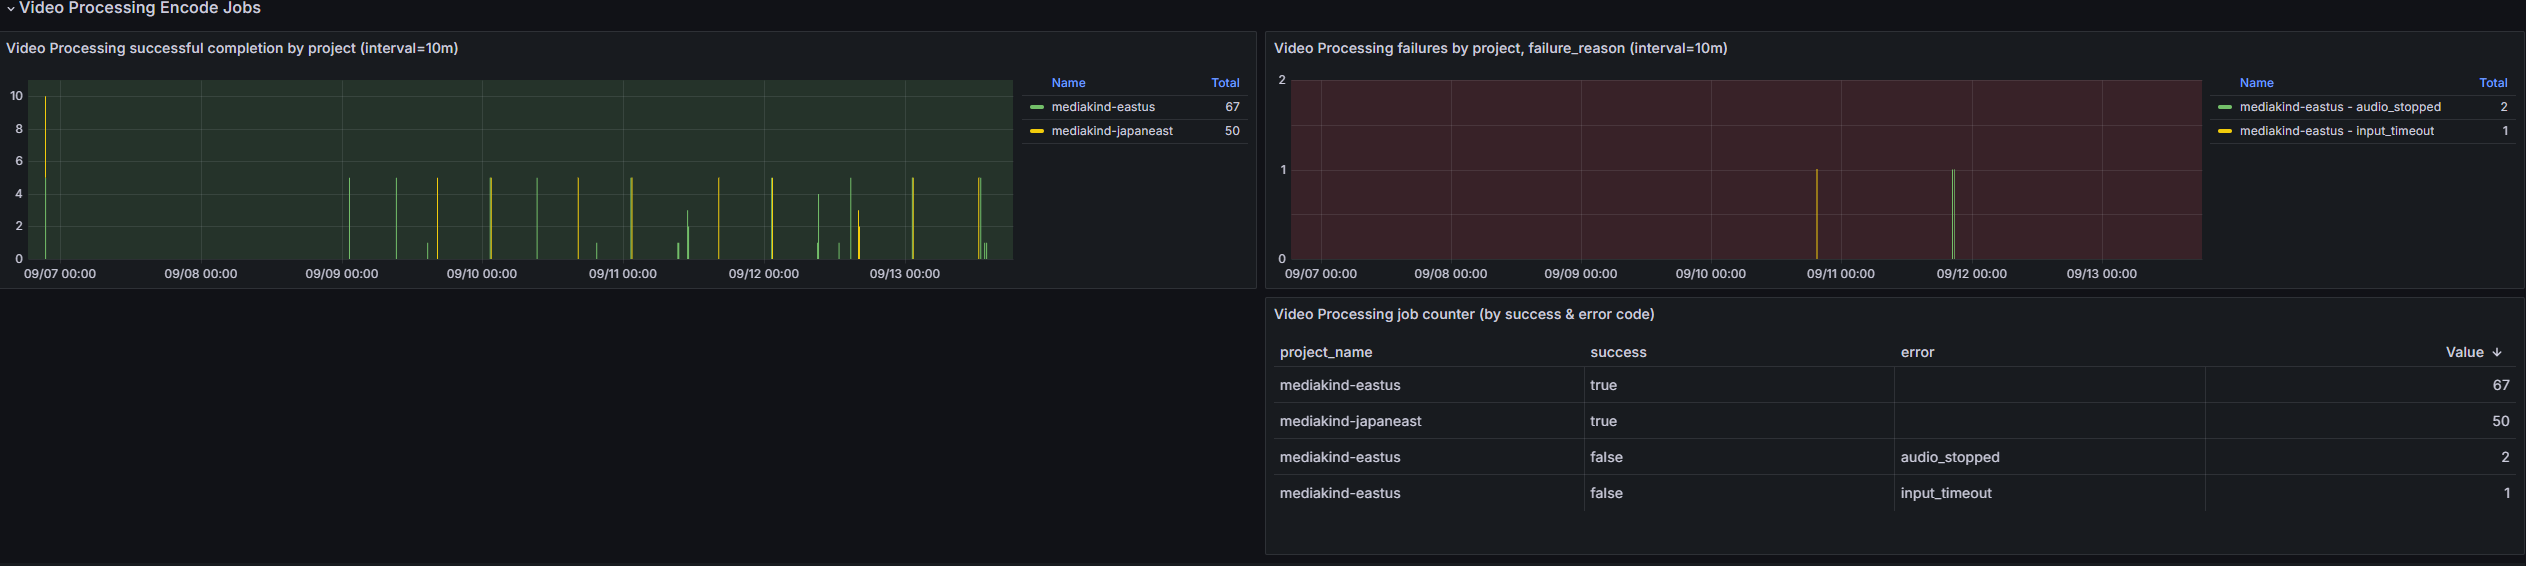Image resolution: width=2526 pixels, height=566 pixels.
Task: Sort job counter table by project_name
Action: pyautogui.click(x=1325, y=352)
